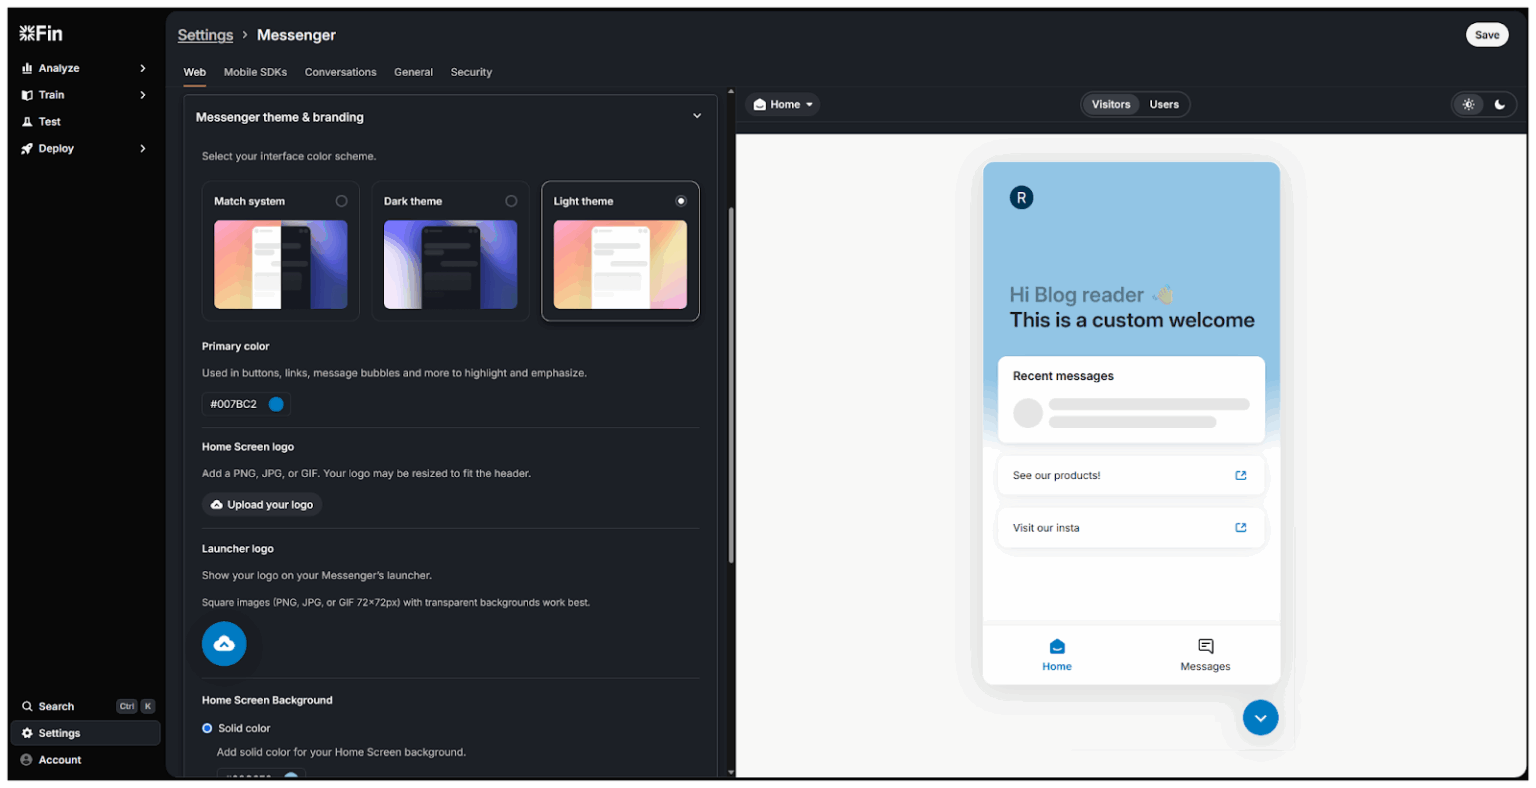This screenshot has height=788, width=1536.
Task: Open the Train section from the sidebar
Action: (28, 94)
